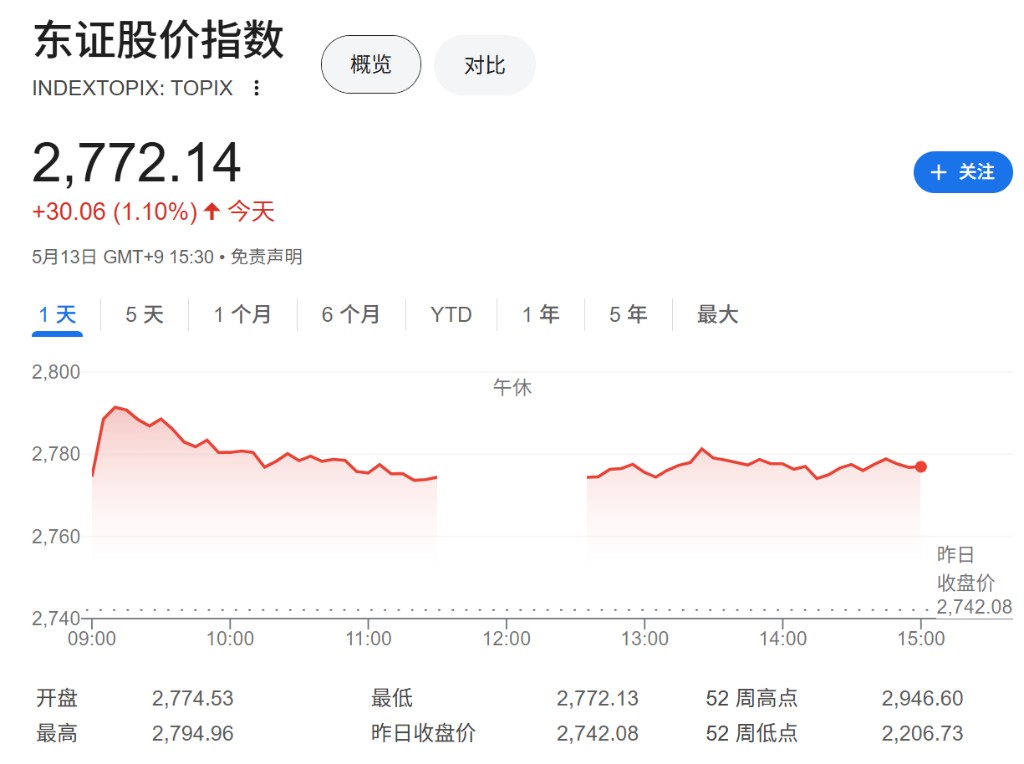Image resolution: width=1024 pixels, height=764 pixels.
Task: Switch to the 1 天 range tab
Action: (x=57, y=315)
